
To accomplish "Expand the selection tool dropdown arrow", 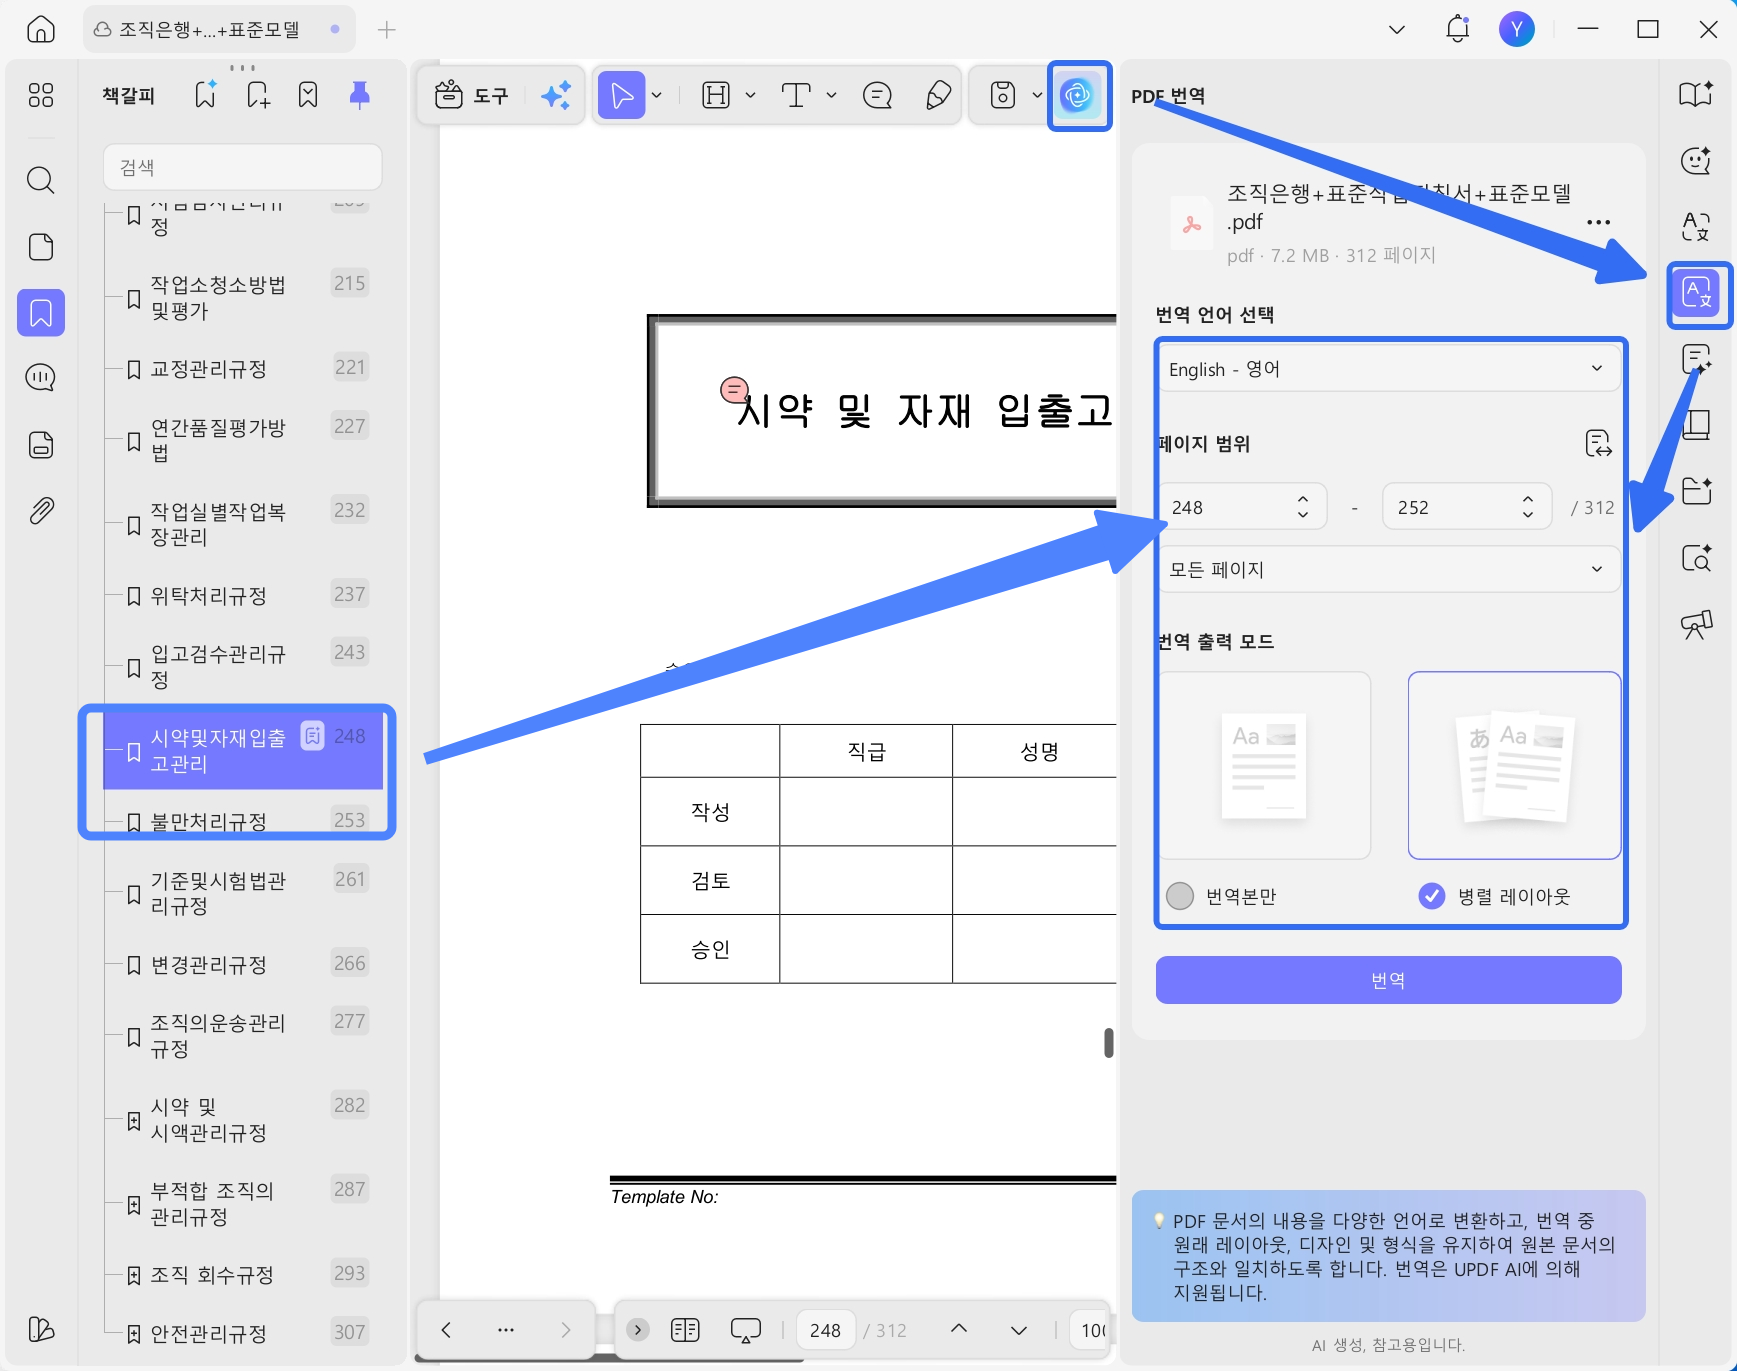I will pyautogui.click(x=657, y=95).
